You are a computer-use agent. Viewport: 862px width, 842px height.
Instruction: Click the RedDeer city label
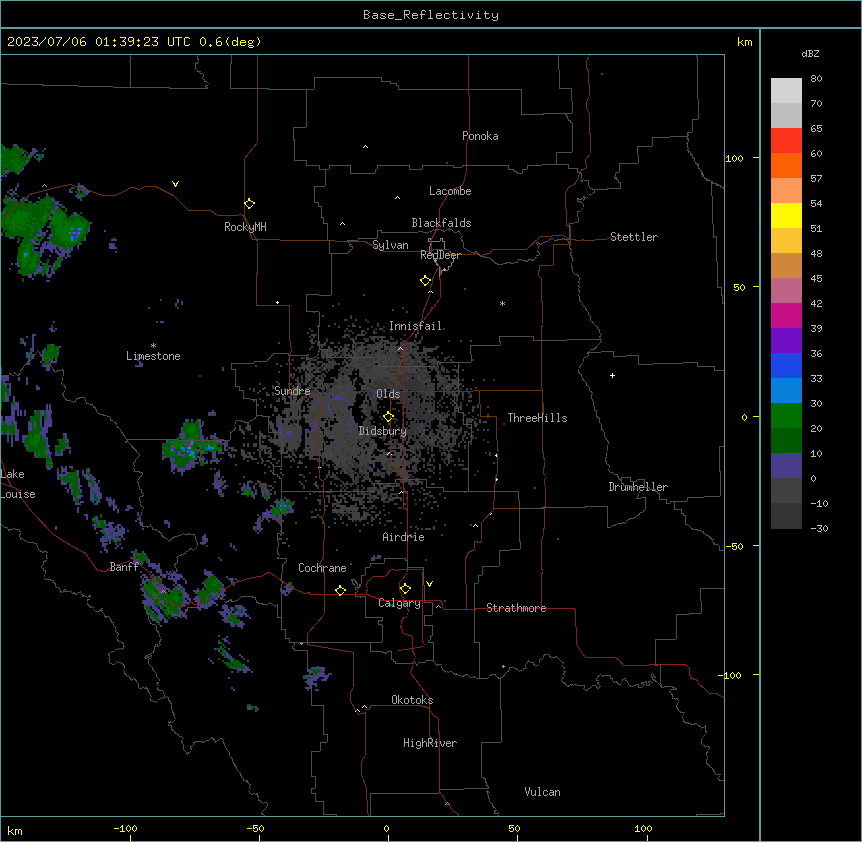click(x=440, y=255)
